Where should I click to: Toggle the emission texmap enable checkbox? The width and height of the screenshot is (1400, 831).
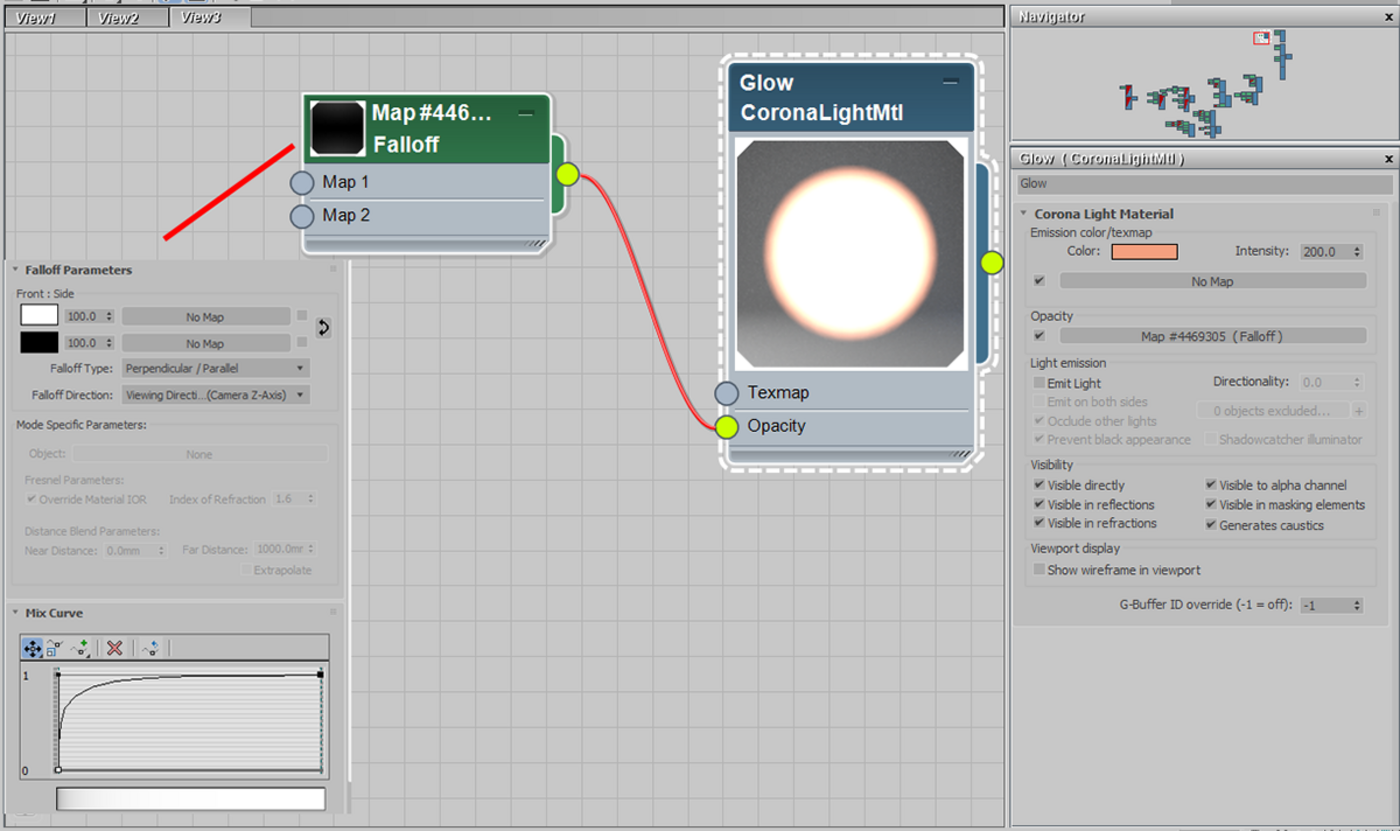[1039, 281]
